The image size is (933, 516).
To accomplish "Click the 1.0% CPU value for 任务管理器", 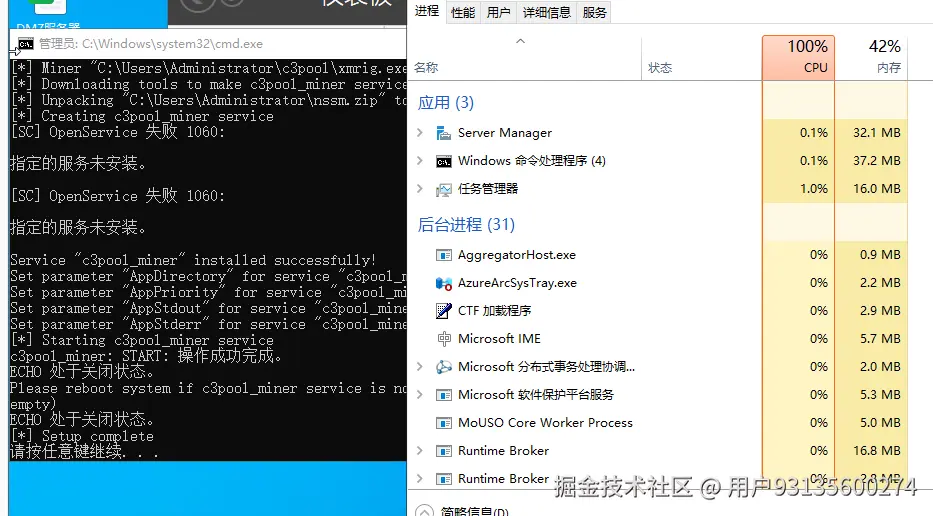I will (813, 189).
